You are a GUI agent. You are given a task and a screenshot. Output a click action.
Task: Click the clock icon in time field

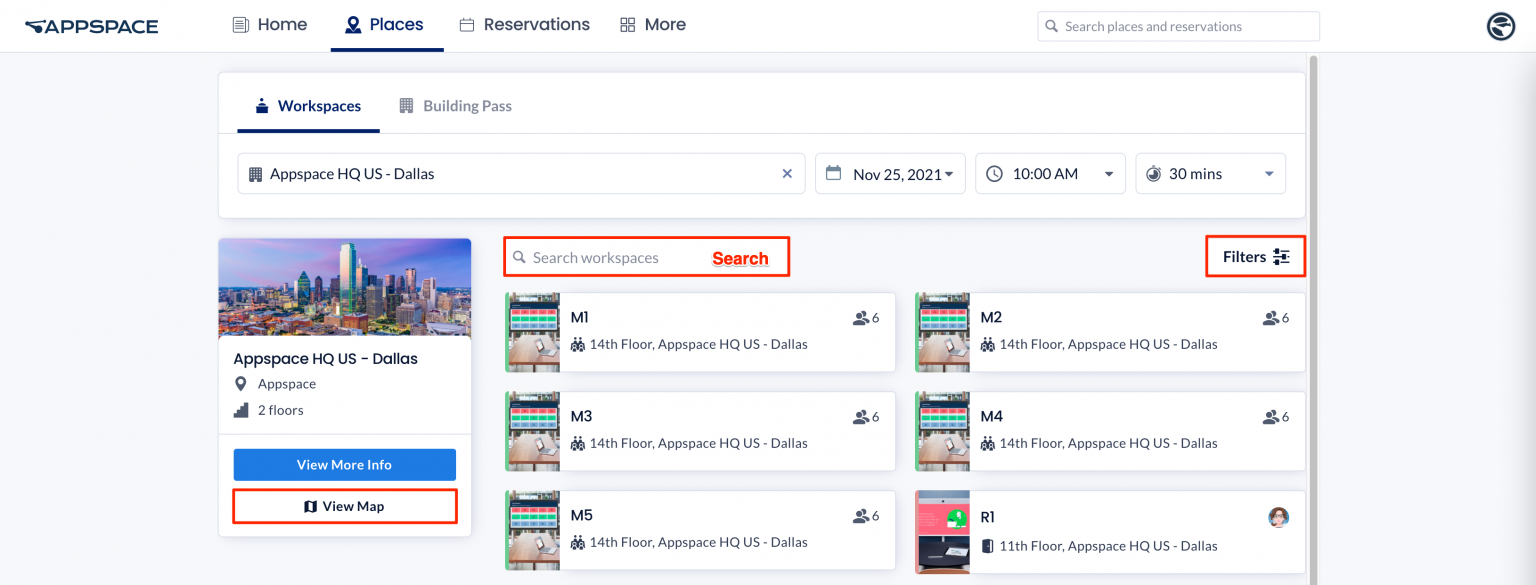994,174
